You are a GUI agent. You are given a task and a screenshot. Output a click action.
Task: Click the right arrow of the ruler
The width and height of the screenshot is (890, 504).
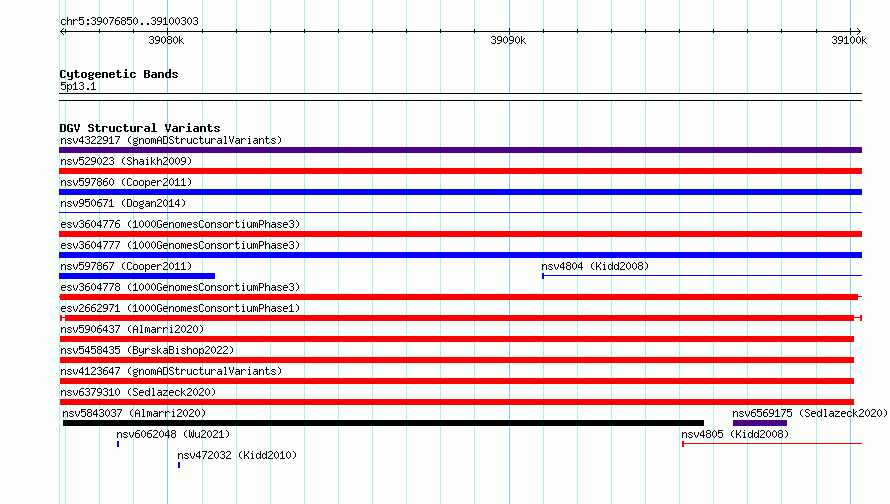(x=859, y=31)
